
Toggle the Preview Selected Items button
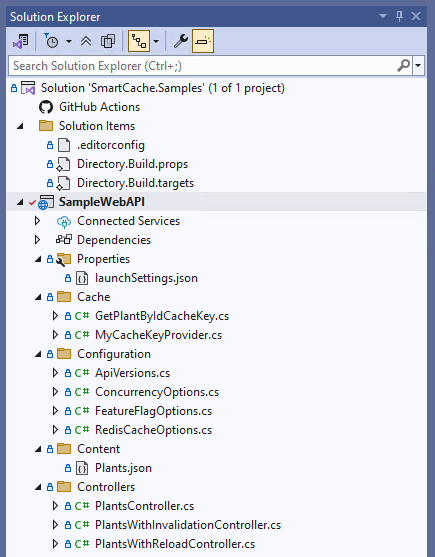click(x=203, y=41)
